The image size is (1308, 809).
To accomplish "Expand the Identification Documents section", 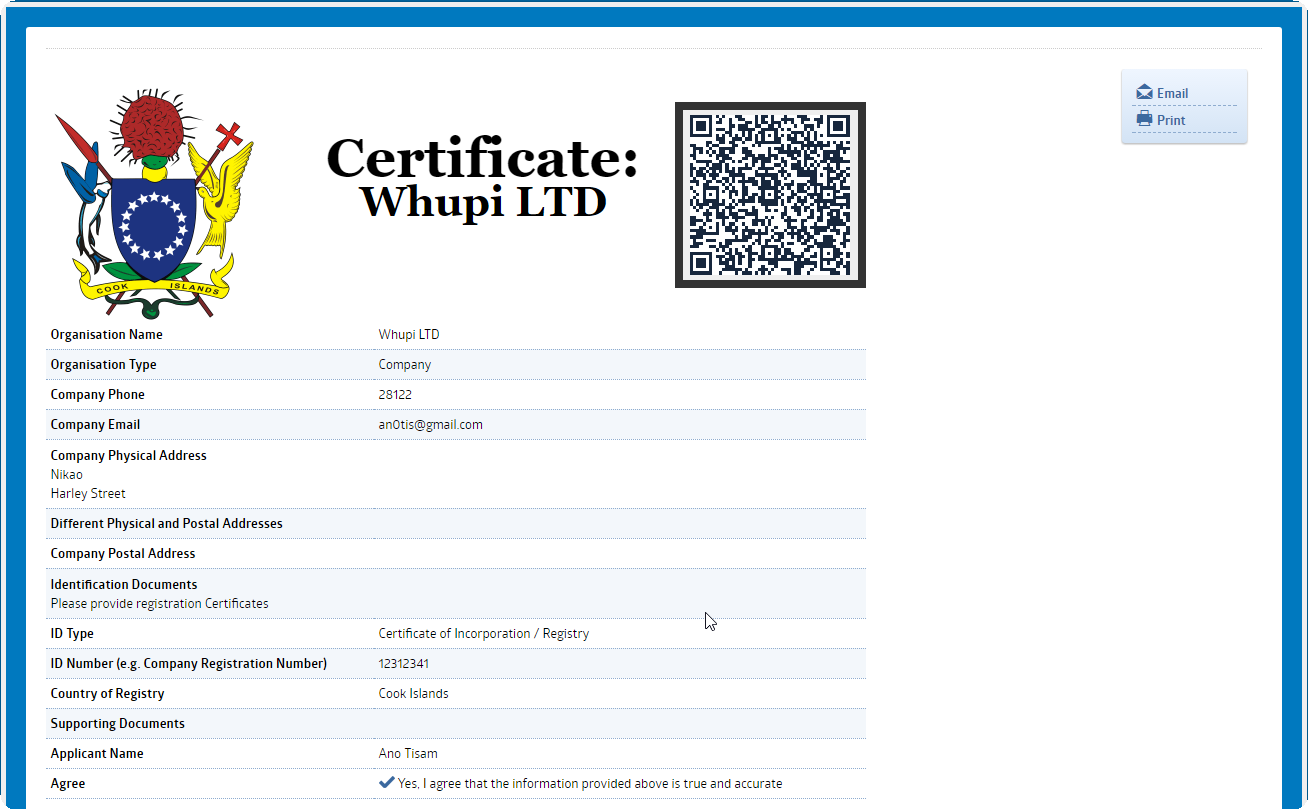I will tap(123, 584).
